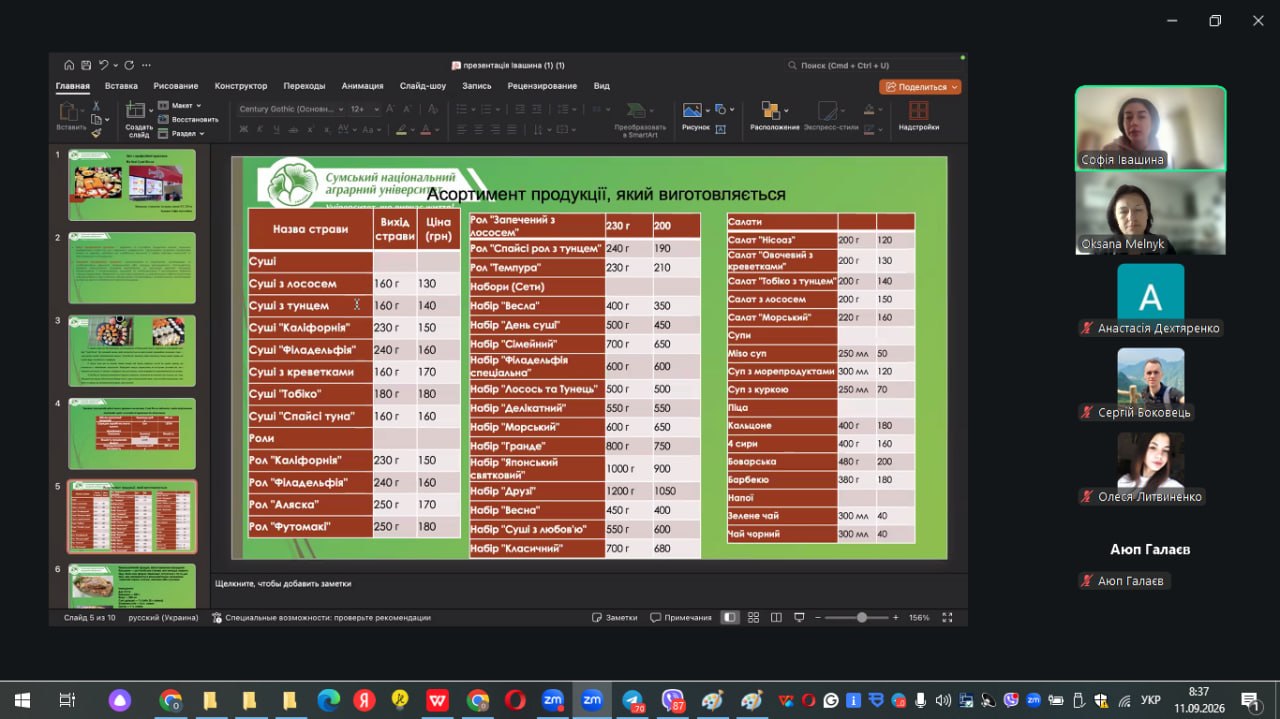This screenshot has width=1280, height=719.
Task: Toggle the Заметки notes pane
Action: pyautogui.click(x=614, y=617)
